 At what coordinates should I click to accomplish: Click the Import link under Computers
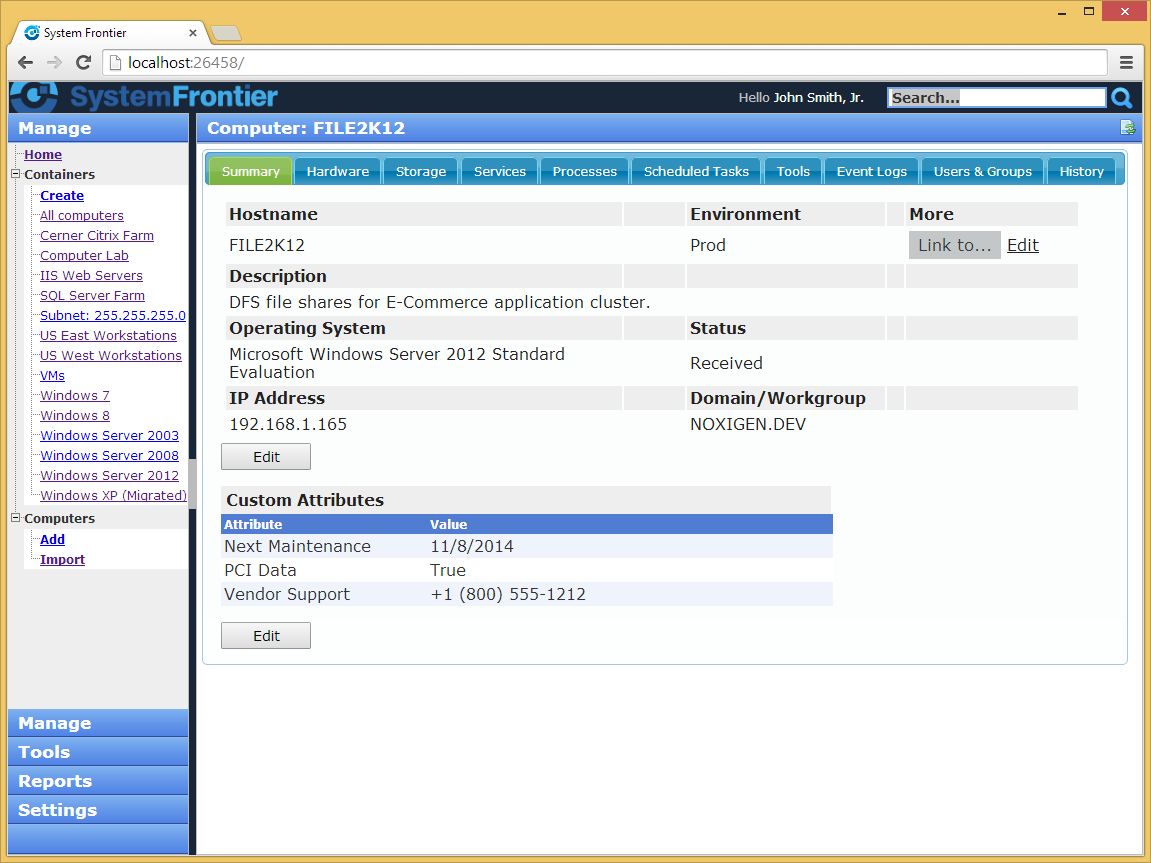click(x=62, y=559)
